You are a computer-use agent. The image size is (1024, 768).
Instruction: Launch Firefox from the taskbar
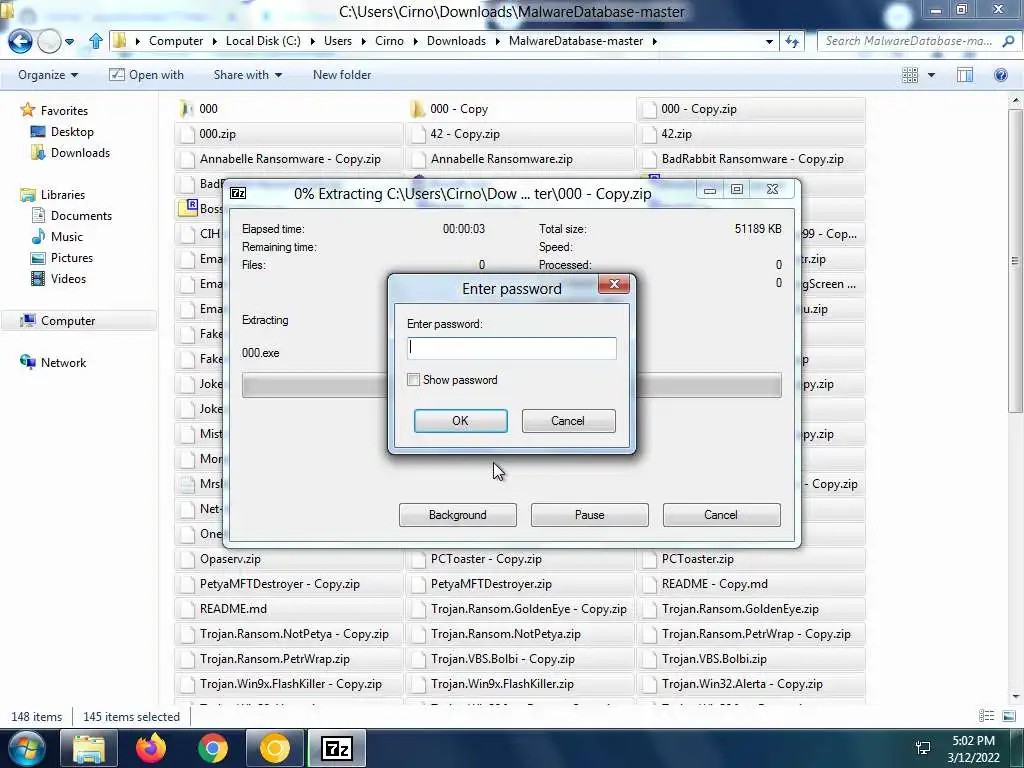click(151, 748)
